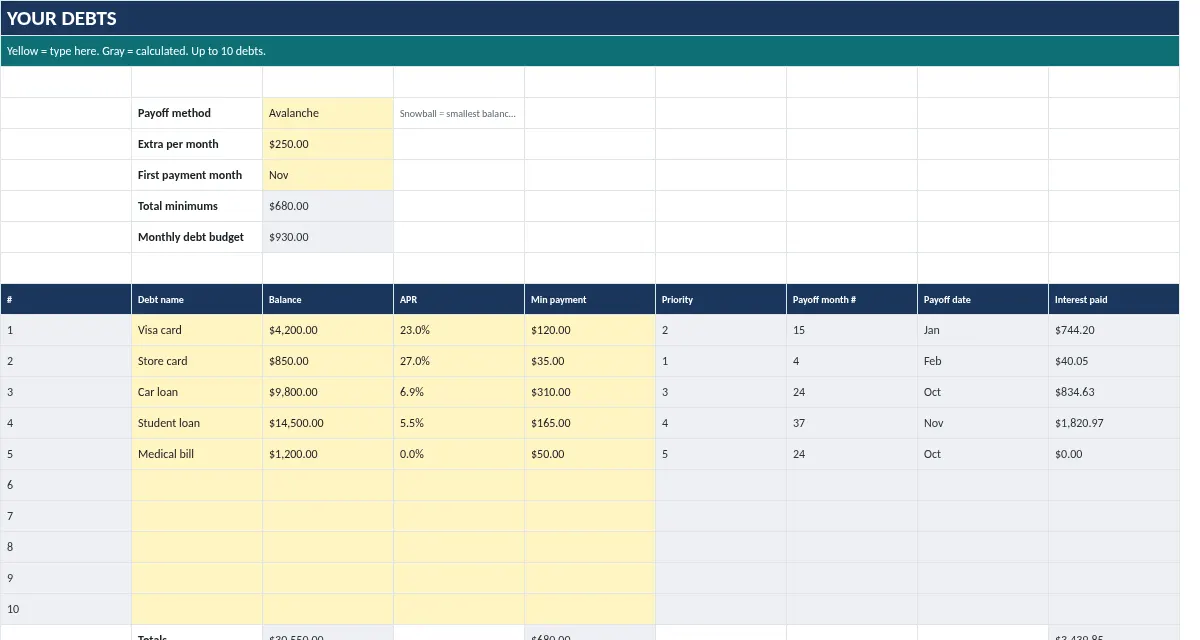Select the Extra per month label
The image size is (1200, 640).
pos(197,144)
